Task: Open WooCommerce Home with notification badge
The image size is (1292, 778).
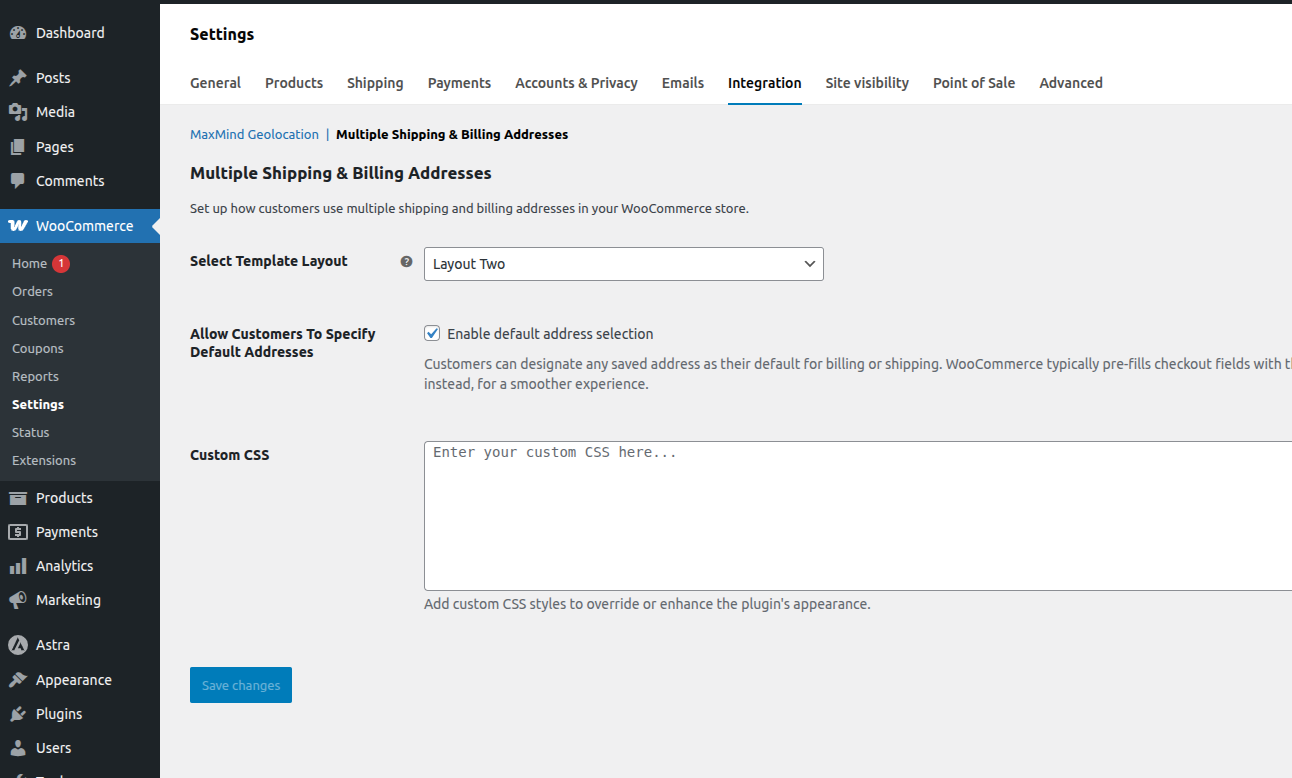Action: [x=30, y=264]
